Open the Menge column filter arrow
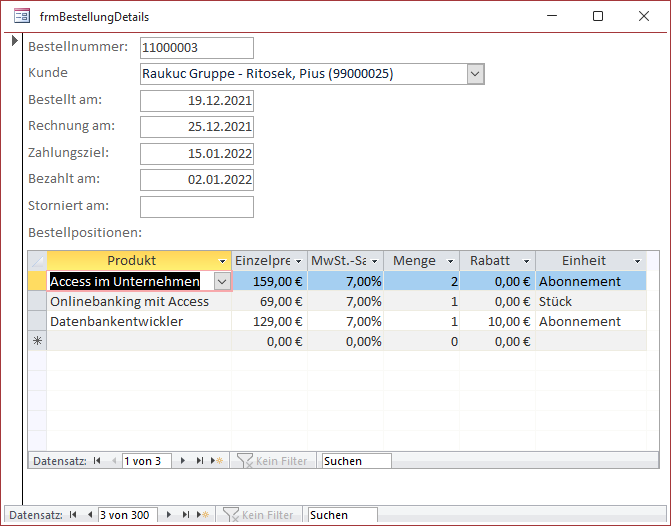This screenshot has height=526, width=671. 450,261
